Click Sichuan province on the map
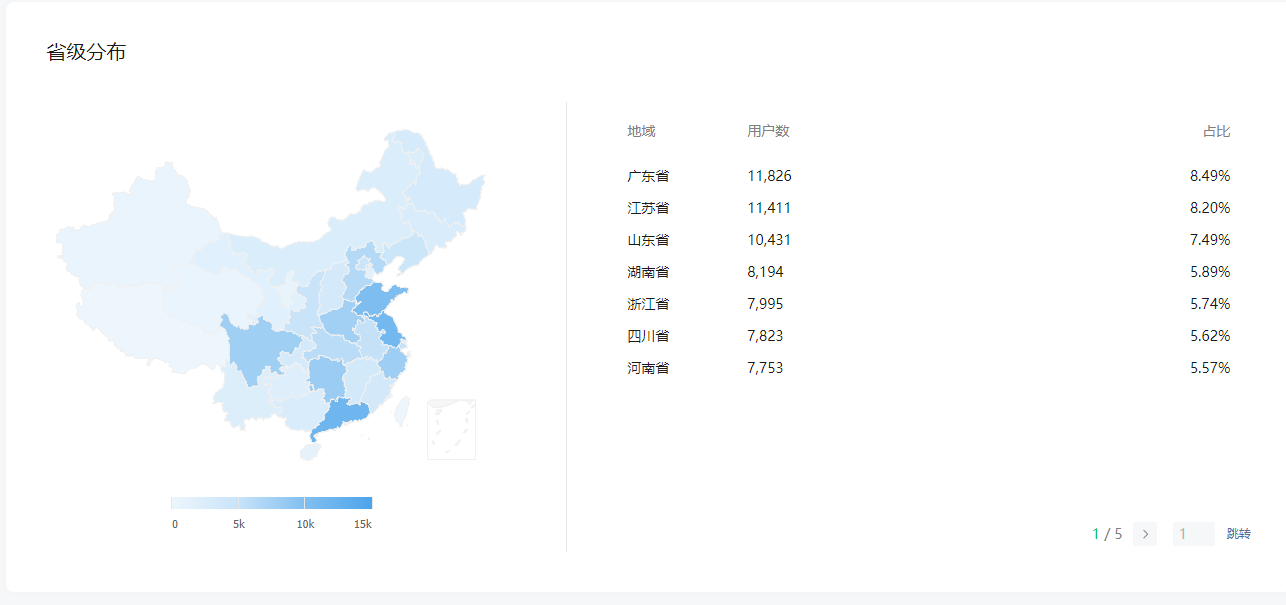Image resolution: width=1286 pixels, height=605 pixels. click(256, 347)
